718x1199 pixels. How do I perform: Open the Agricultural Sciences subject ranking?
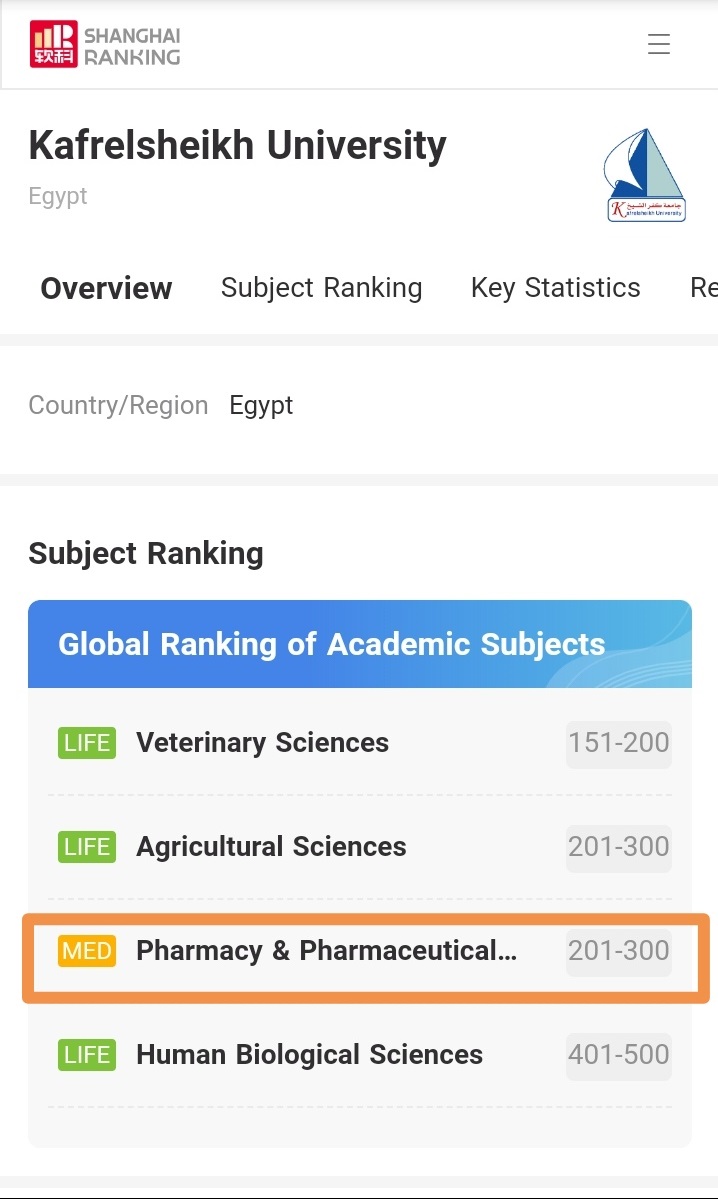271,847
